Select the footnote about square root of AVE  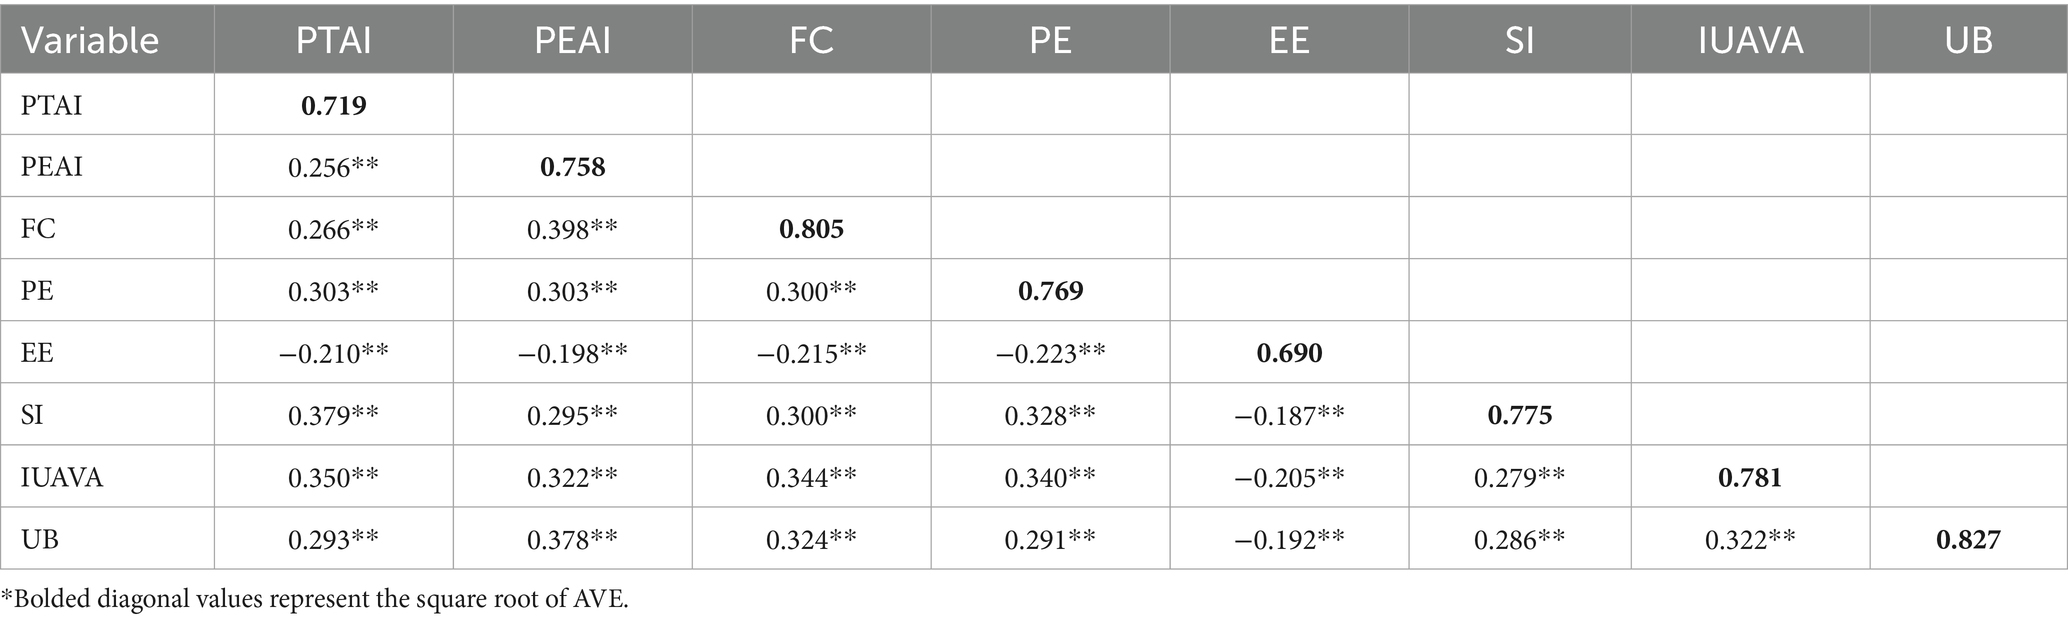click(316, 600)
